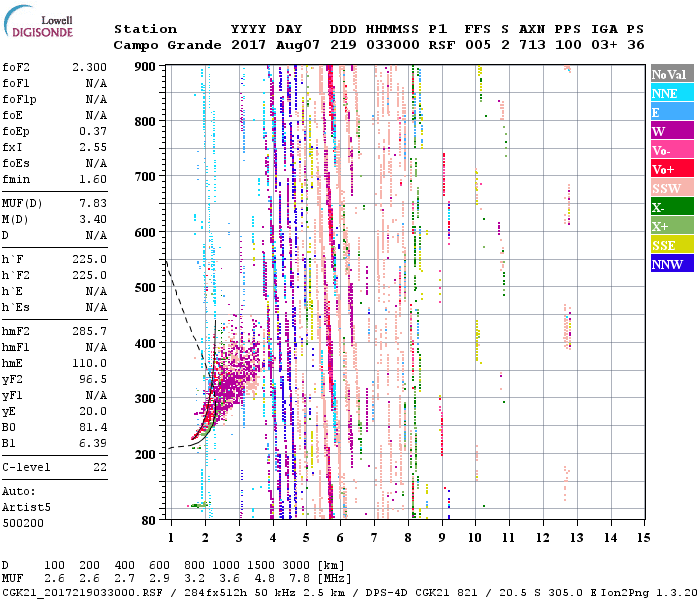700x600 pixels.
Task: Click the yE value 20.0
Action: click(x=93, y=412)
